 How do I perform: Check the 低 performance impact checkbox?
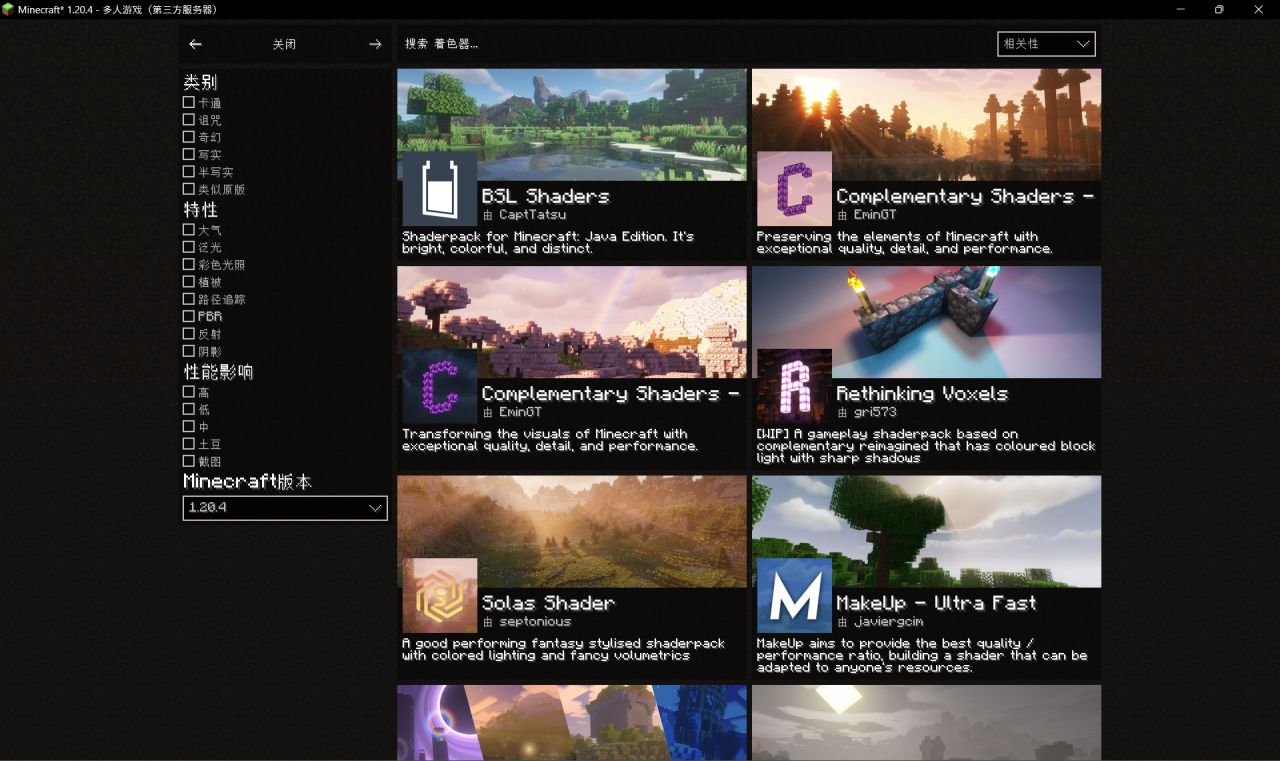click(x=189, y=409)
